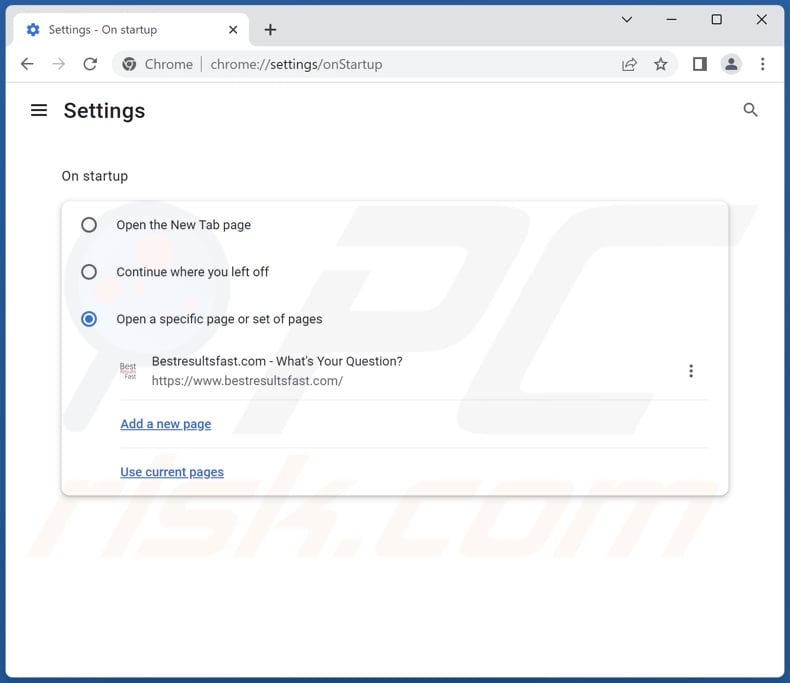Select Open the New Tab page
Screen dimensions: 790x683
point(89,225)
